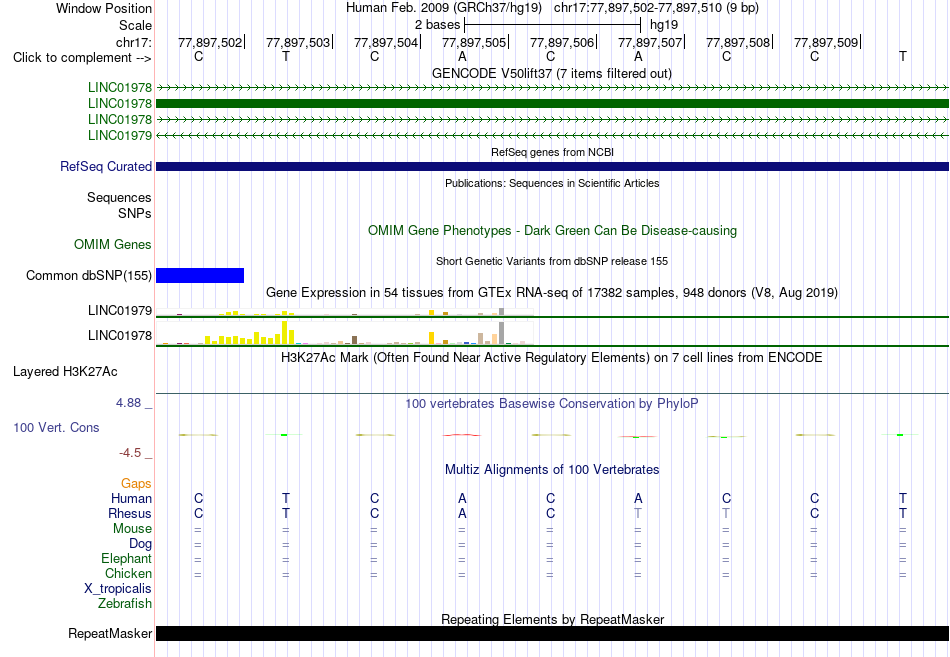Open Multiz Alignments of 100 Vertebrates title
This screenshot has height=657, width=950.
[552, 470]
